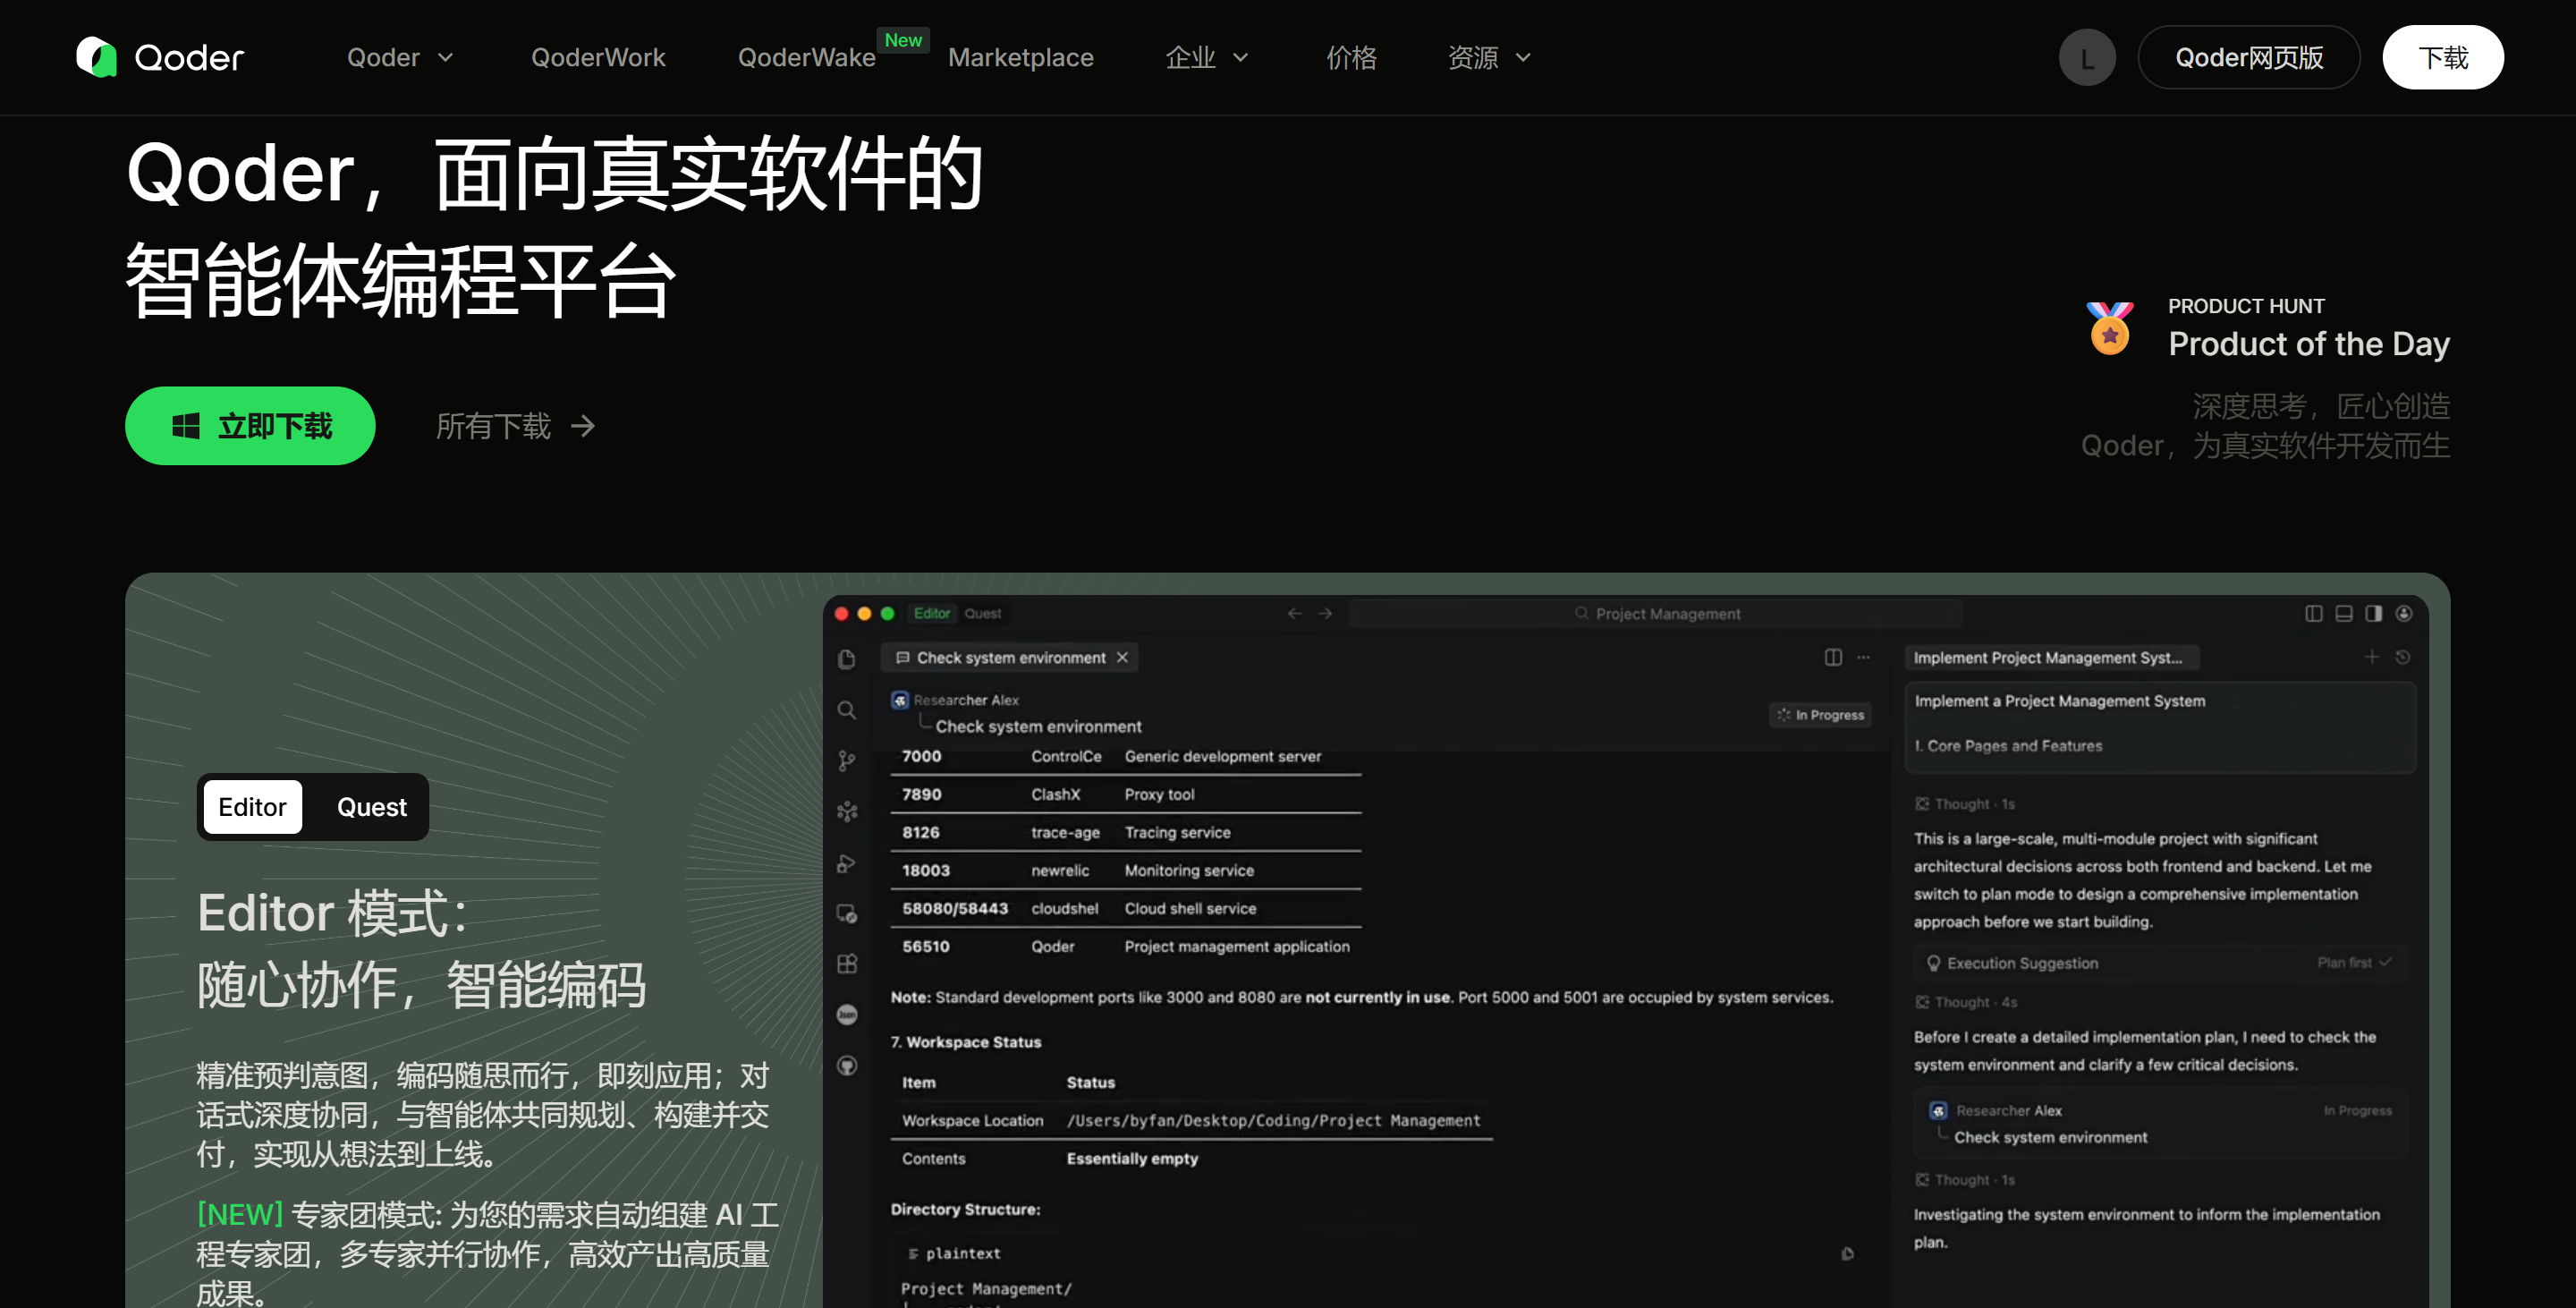2576x1308 pixels.
Task: Open the Explorer files icon in sidebar
Action: coord(846,659)
